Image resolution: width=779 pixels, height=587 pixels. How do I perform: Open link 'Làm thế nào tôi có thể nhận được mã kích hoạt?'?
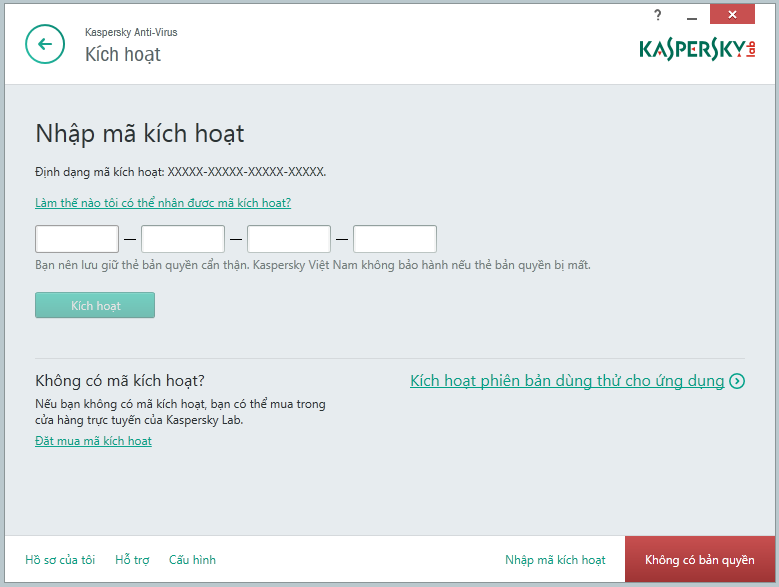163,203
